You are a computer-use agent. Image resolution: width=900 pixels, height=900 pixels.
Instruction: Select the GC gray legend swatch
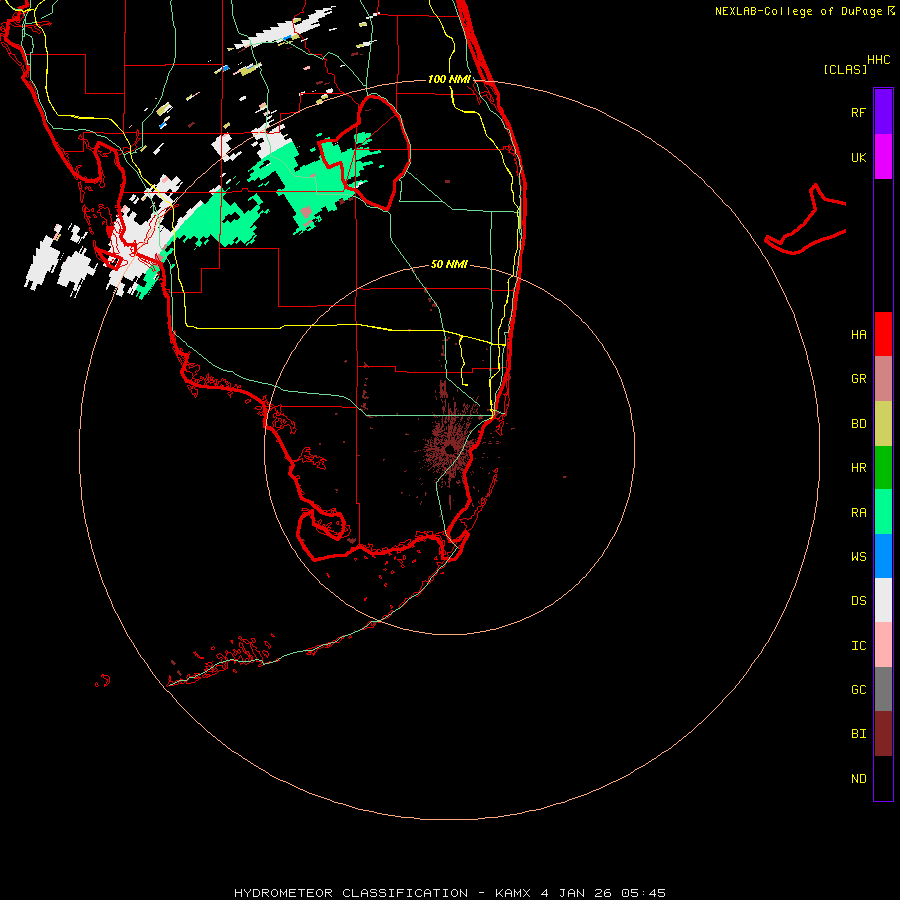point(883,689)
